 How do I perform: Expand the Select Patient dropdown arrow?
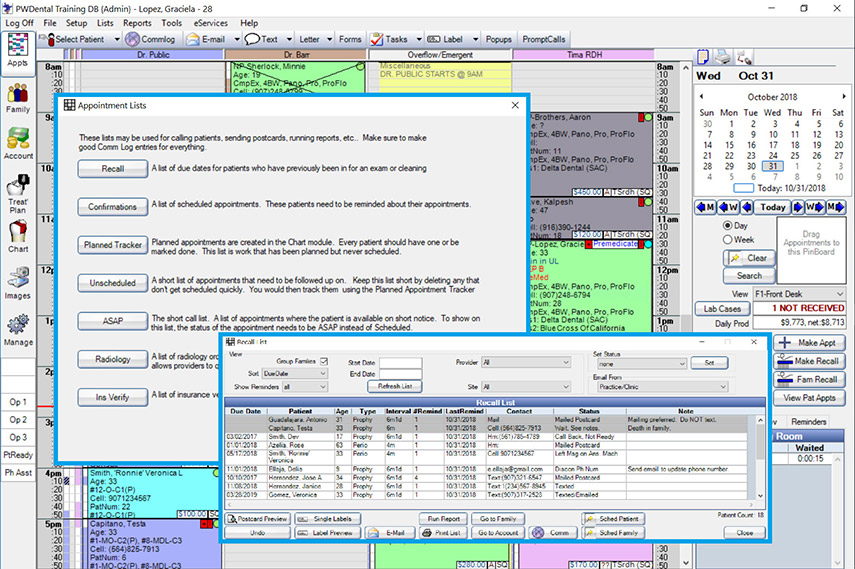(117, 39)
